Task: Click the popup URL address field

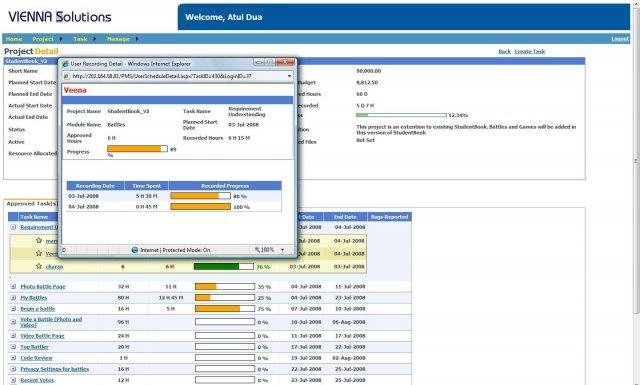Action: click(178, 76)
